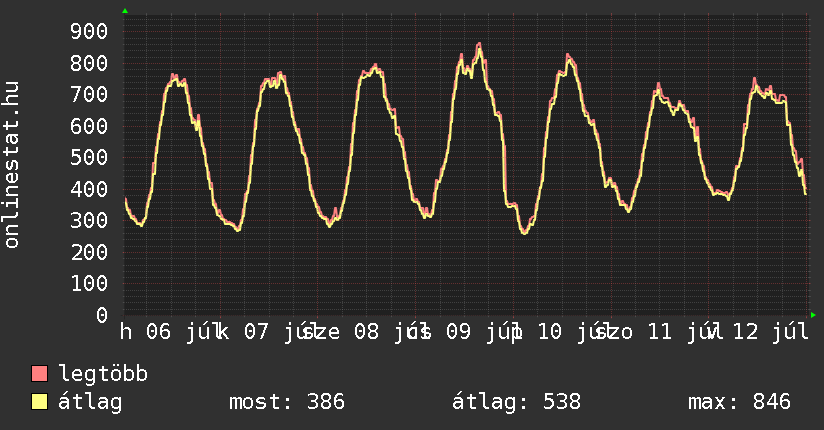Click the pink legtöbb legend swatch
824x430 pixels.
39,374
